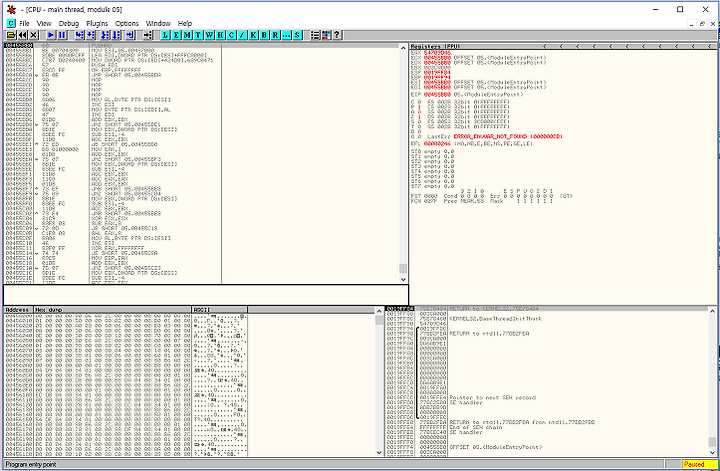The width and height of the screenshot is (720, 471).
Task: Open the Plugins menu
Action: [x=97, y=23]
